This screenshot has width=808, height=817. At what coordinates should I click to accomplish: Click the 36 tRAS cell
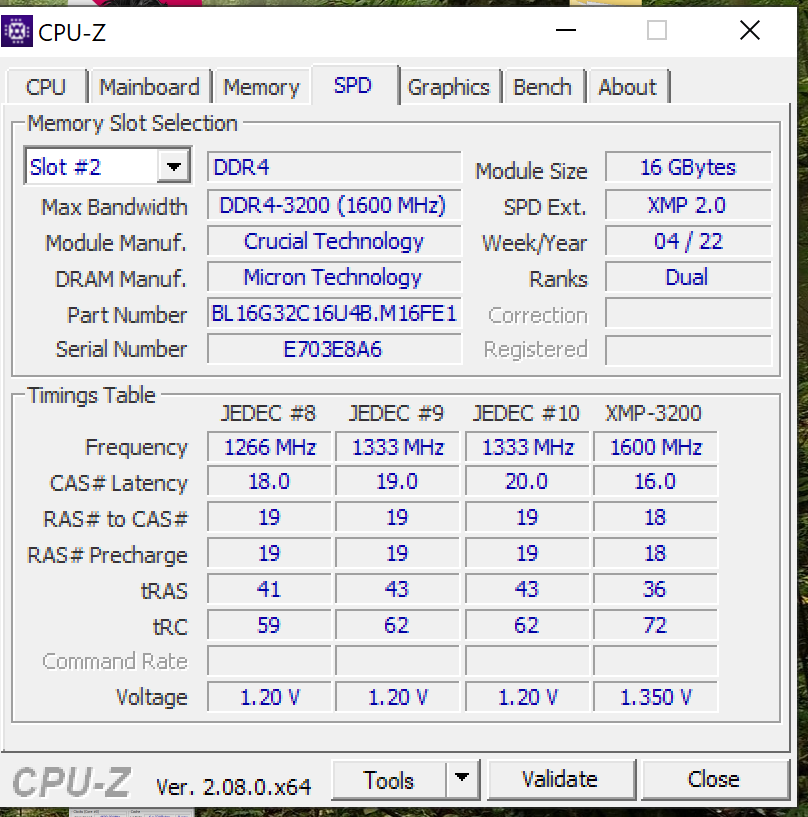pos(655,589)
